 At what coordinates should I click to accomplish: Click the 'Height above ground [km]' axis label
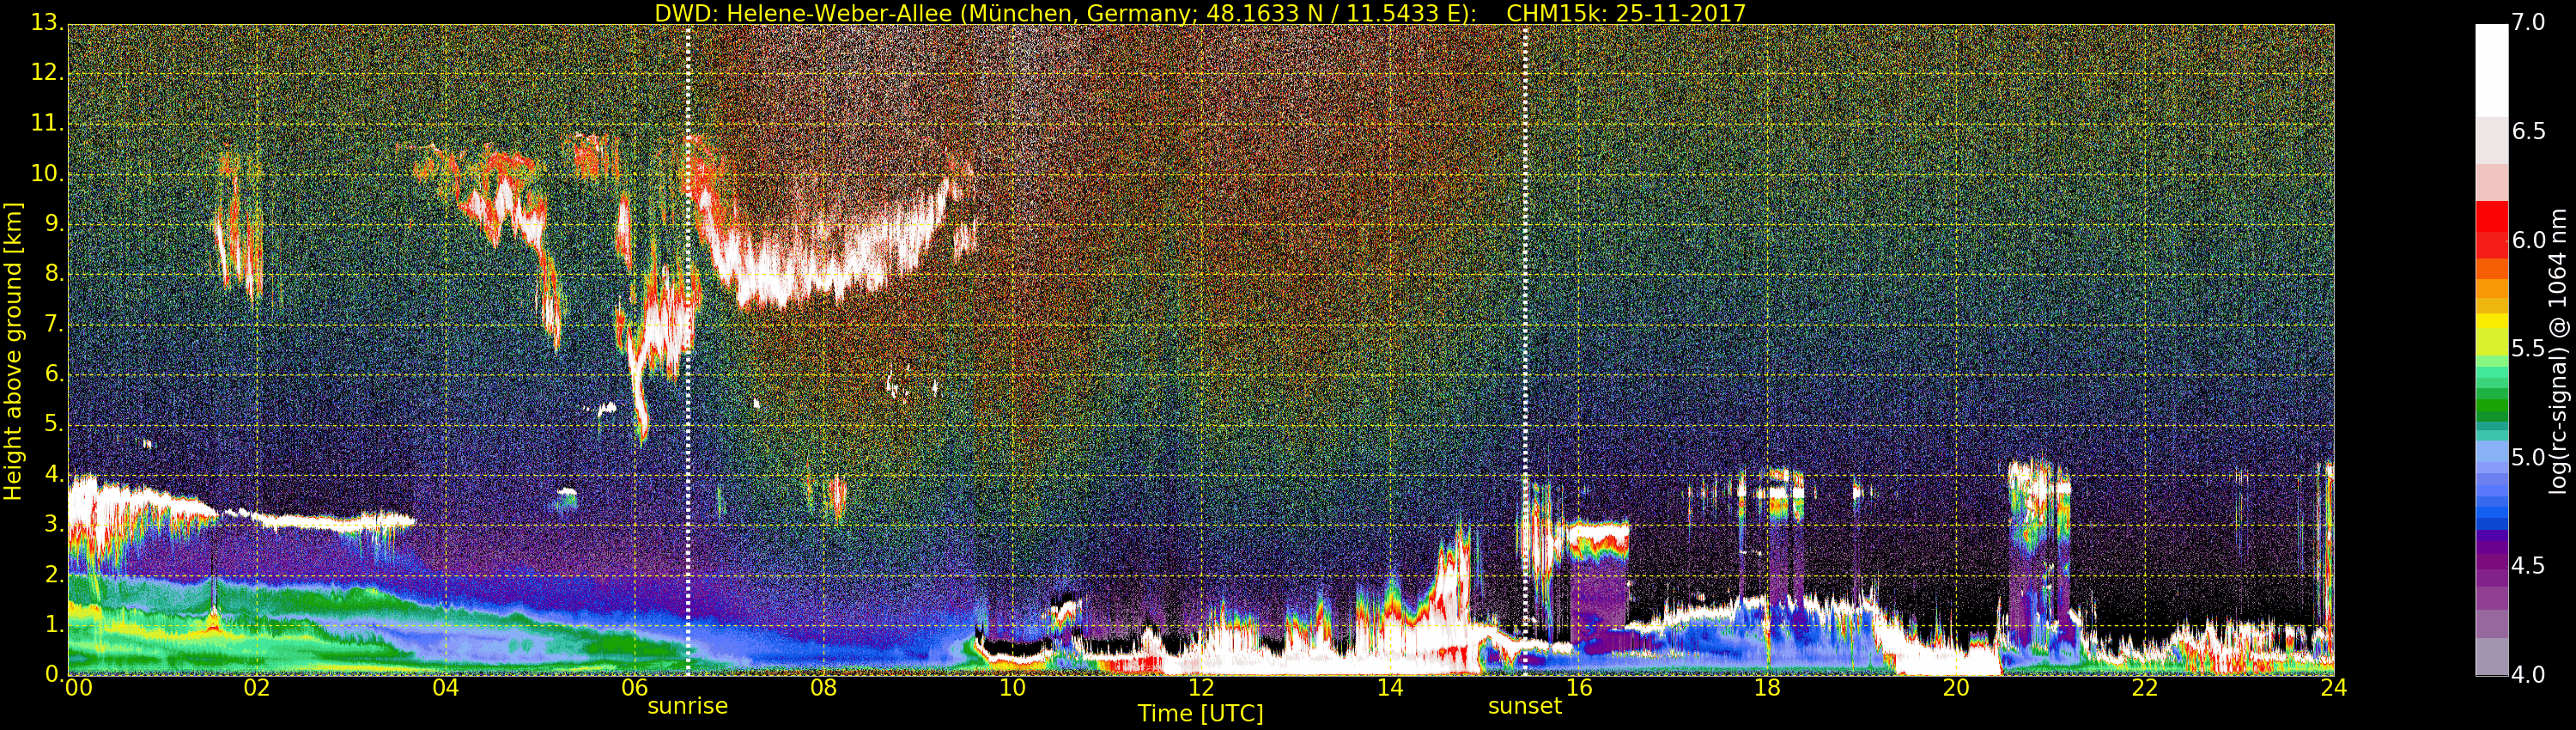[x=13, y=351]
